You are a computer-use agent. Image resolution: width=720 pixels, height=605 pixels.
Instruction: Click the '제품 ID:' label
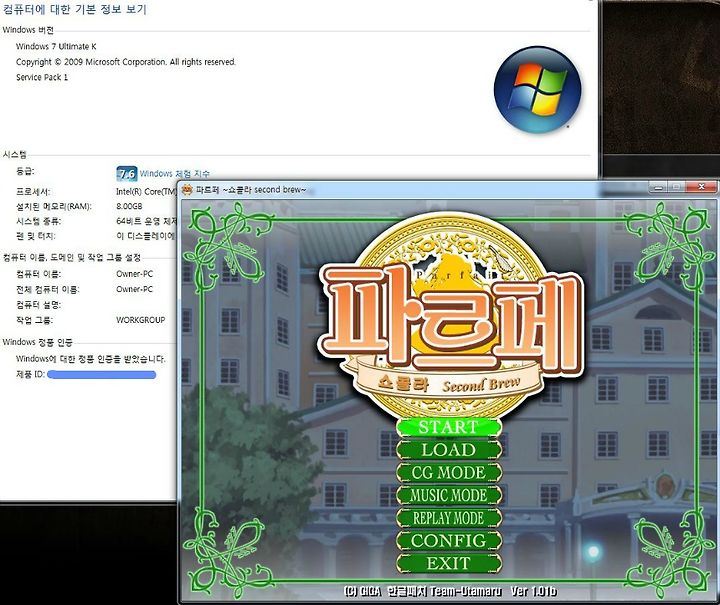30,375
